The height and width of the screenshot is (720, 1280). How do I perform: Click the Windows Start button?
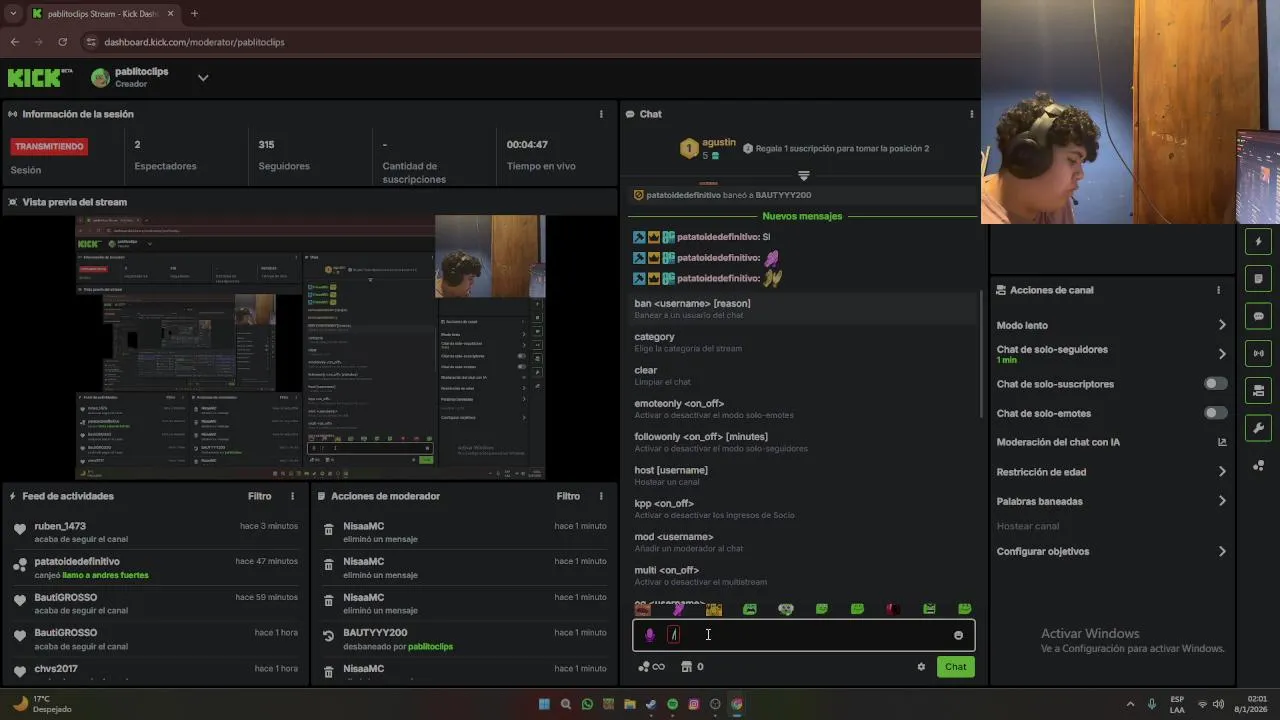[544, 704]
